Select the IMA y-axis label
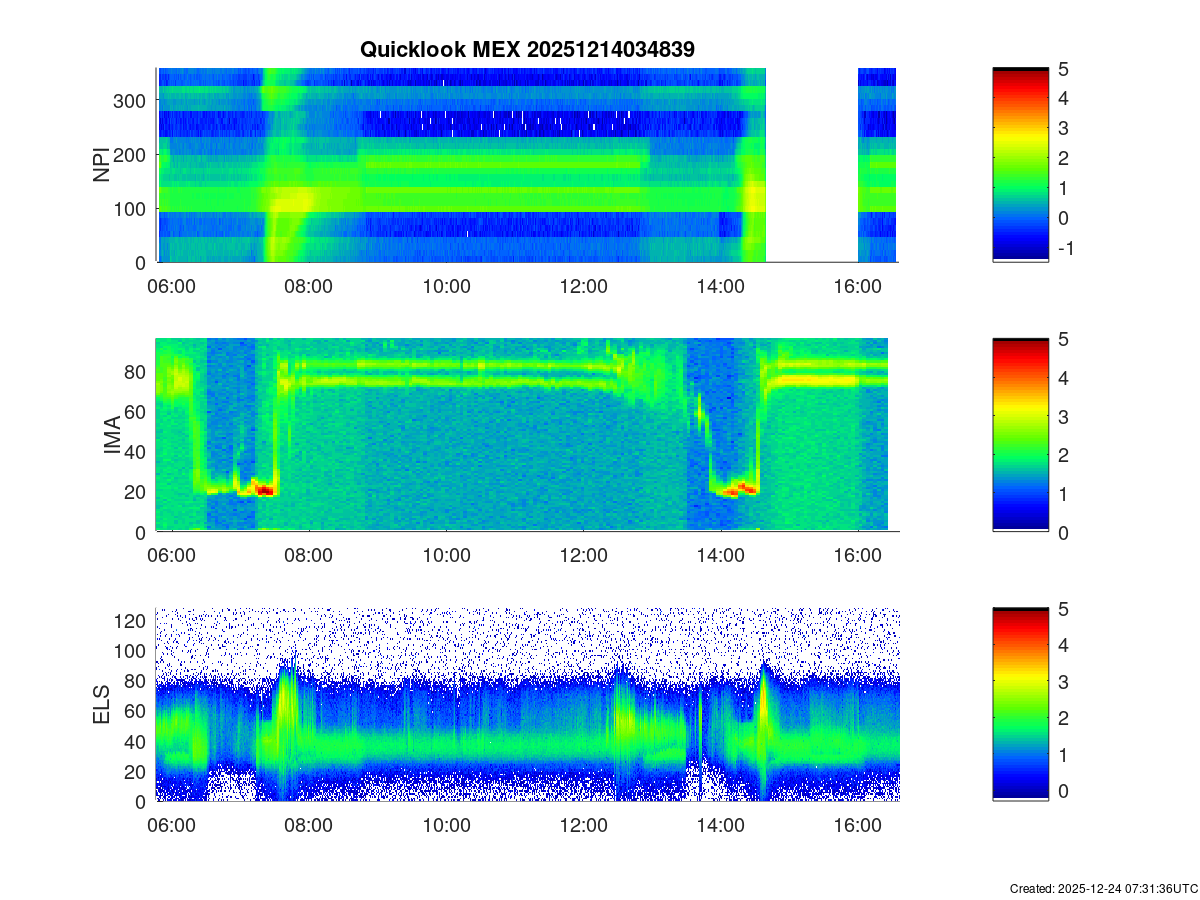1200x900 pixels. point(112,436)
